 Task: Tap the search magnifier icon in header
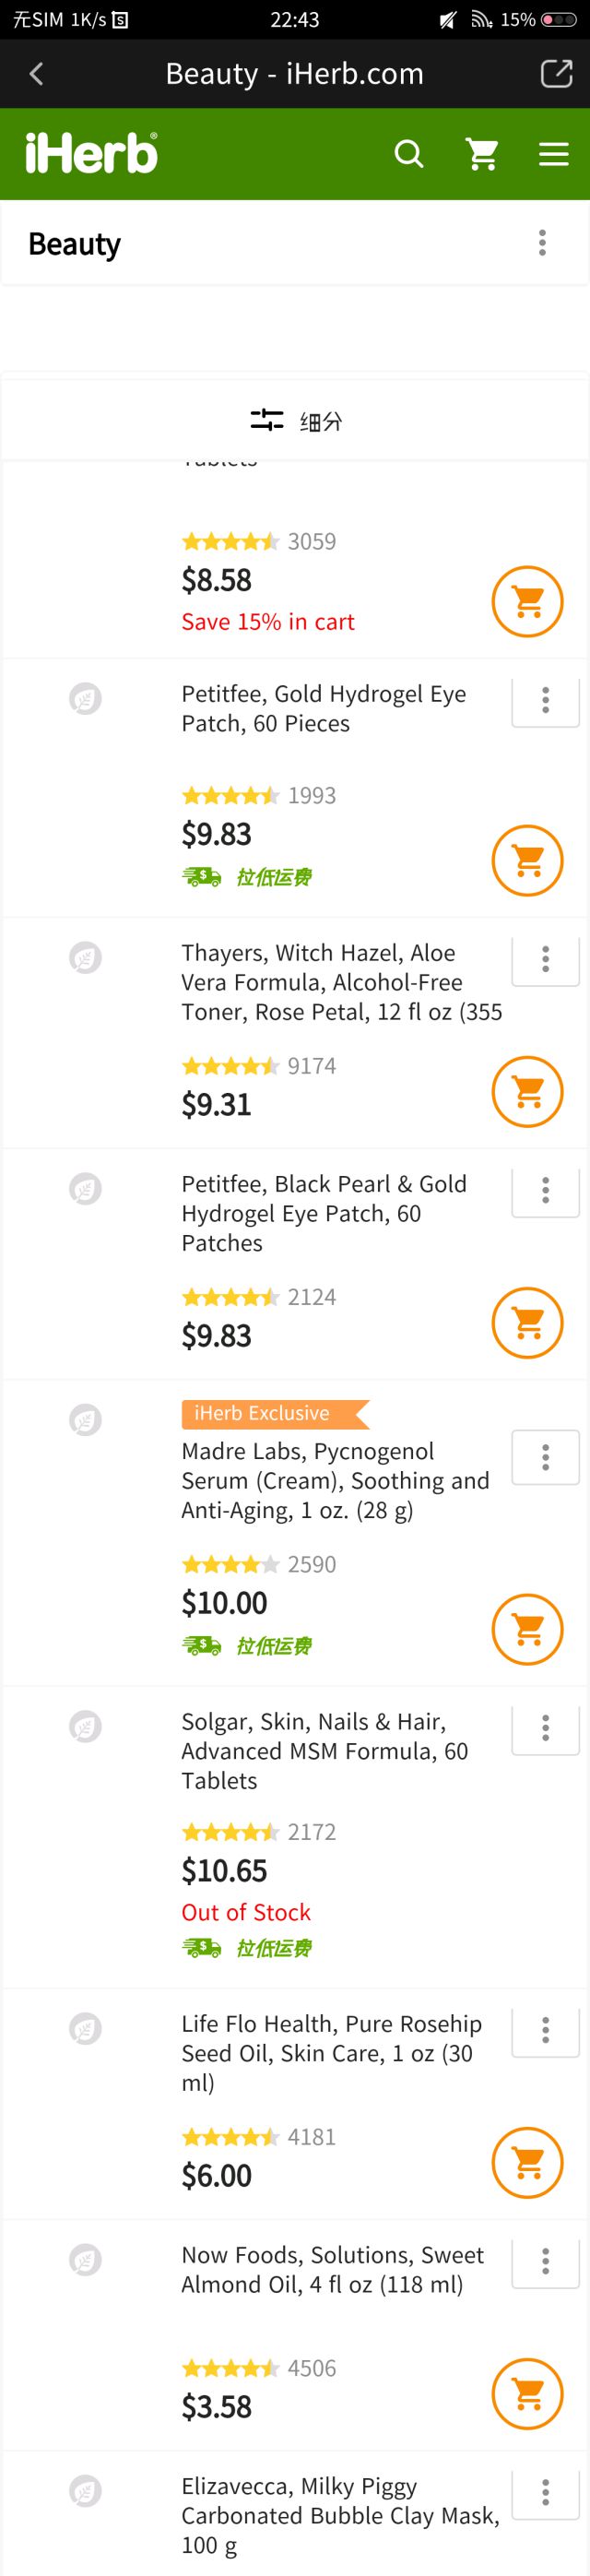(408, 154)
